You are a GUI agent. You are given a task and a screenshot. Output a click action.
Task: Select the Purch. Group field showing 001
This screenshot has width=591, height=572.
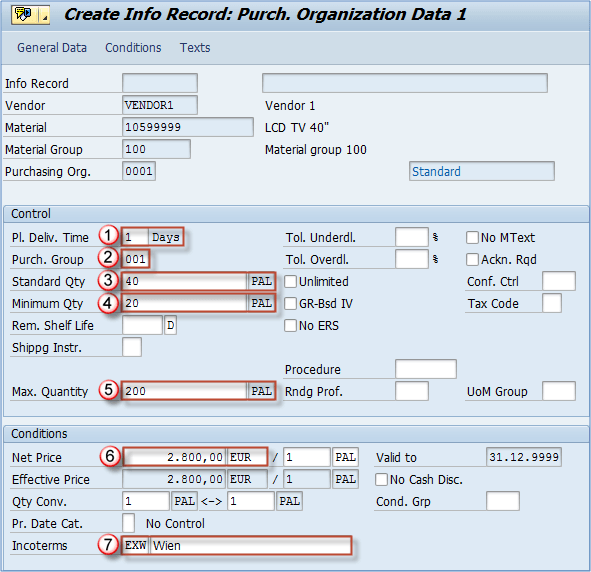(136, 259)
